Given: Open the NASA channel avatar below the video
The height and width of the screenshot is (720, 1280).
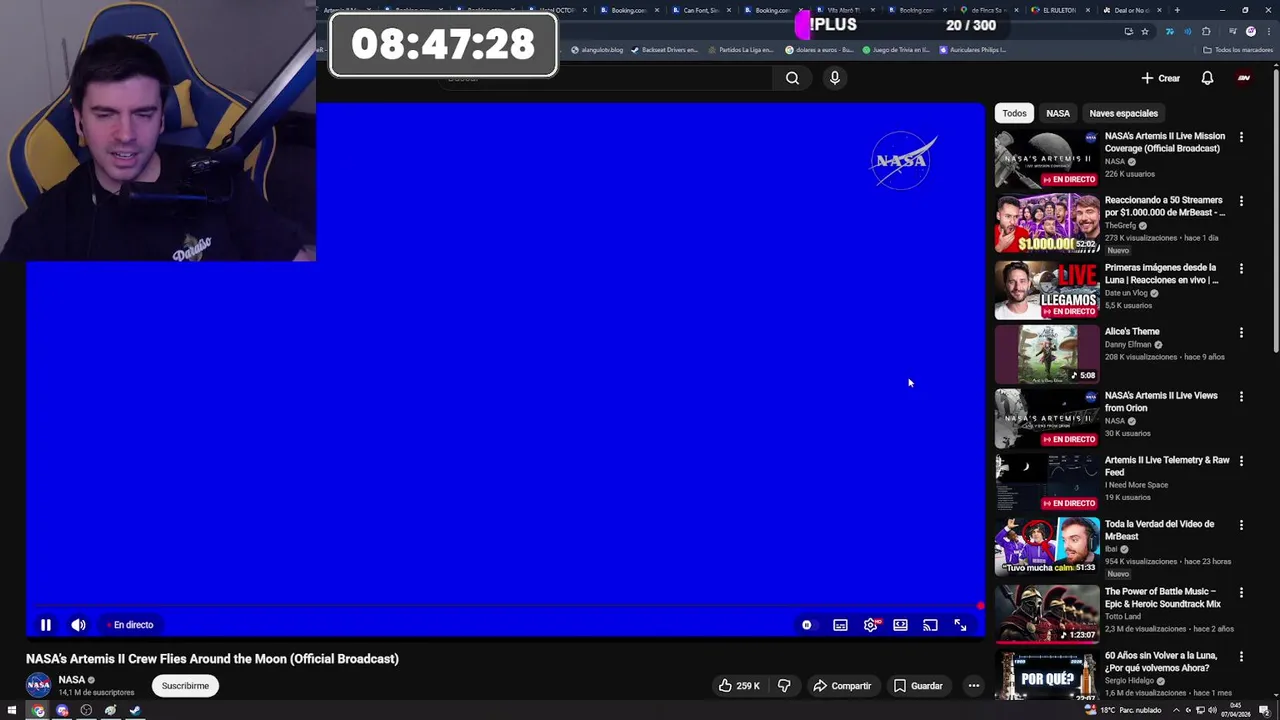Looking at the screenshot, I should click(38, 685).
